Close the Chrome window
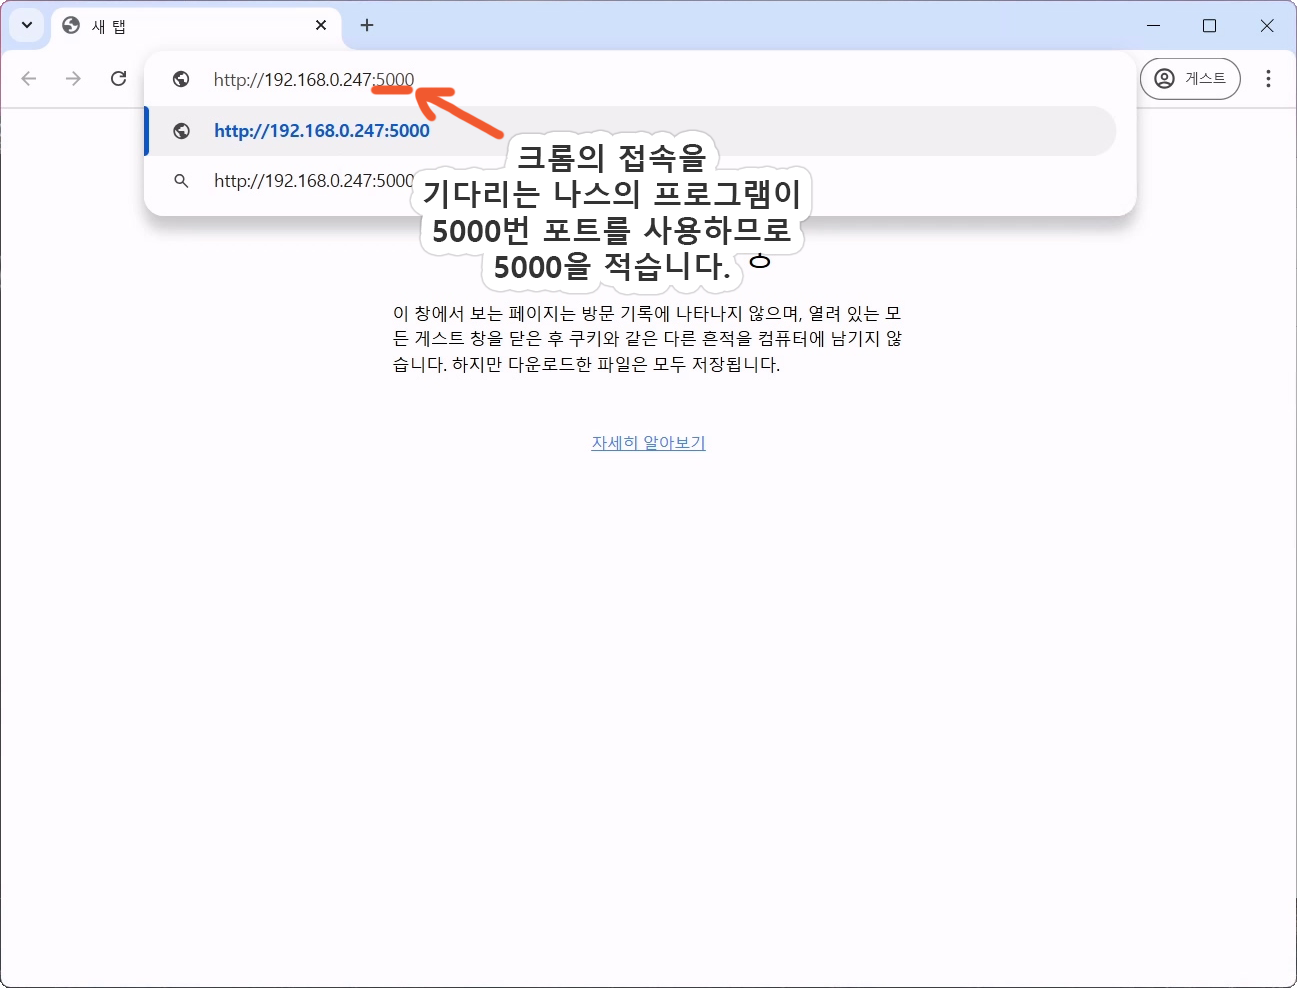This screenshot has height=988, width=1297. 1266,25
